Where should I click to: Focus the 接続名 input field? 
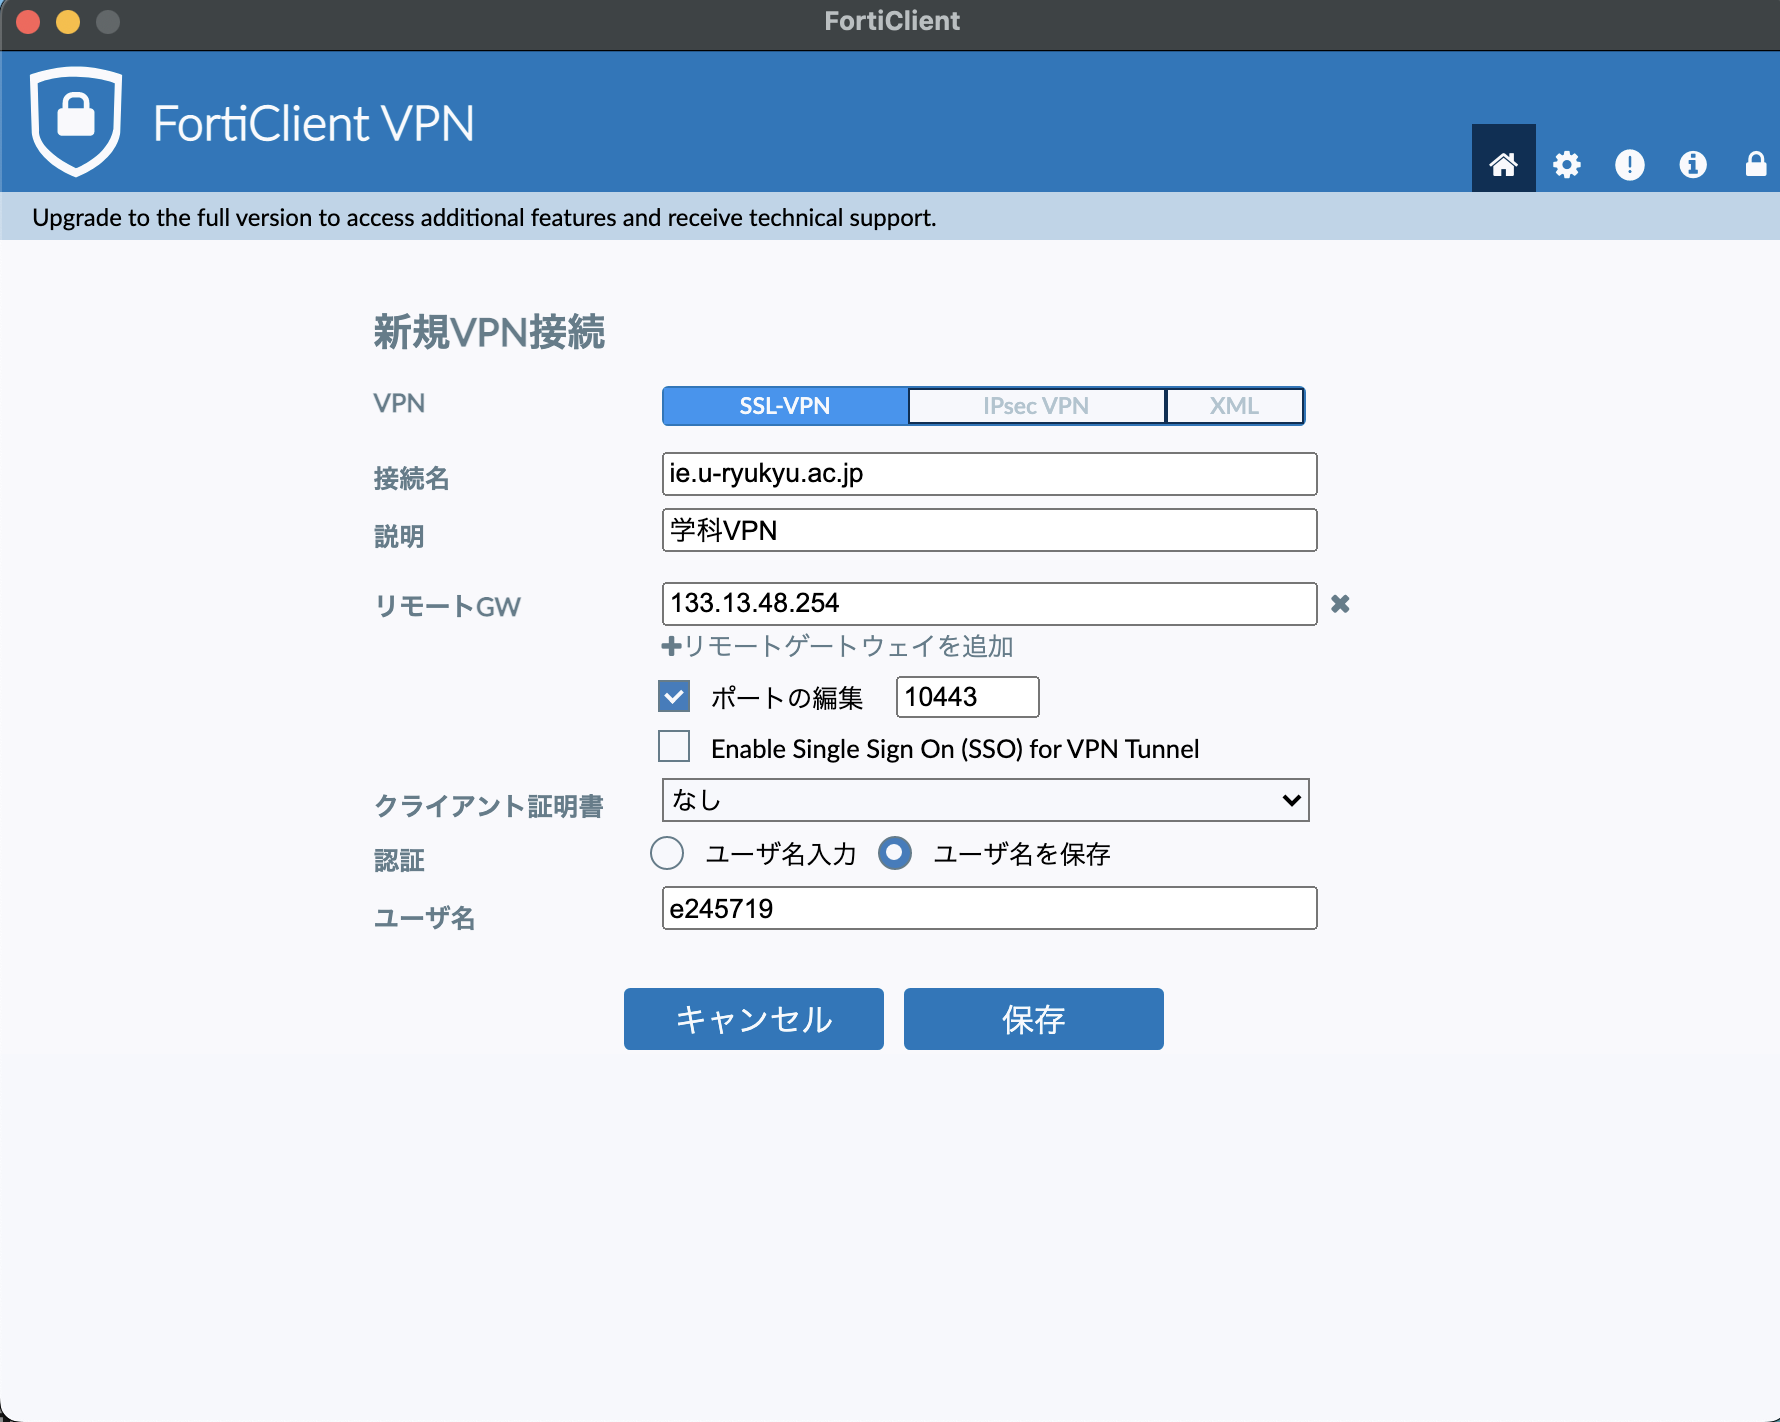coord(989,474)
